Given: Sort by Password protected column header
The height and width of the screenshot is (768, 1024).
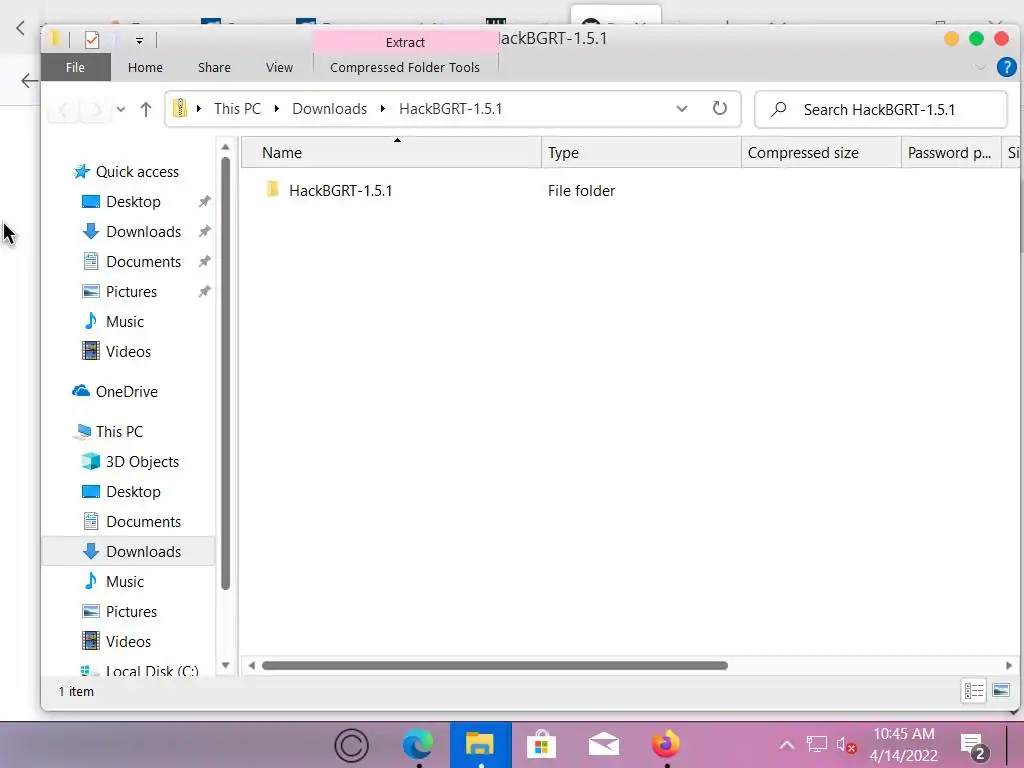Looking at the screenshot, I should (x=950, y=153).
